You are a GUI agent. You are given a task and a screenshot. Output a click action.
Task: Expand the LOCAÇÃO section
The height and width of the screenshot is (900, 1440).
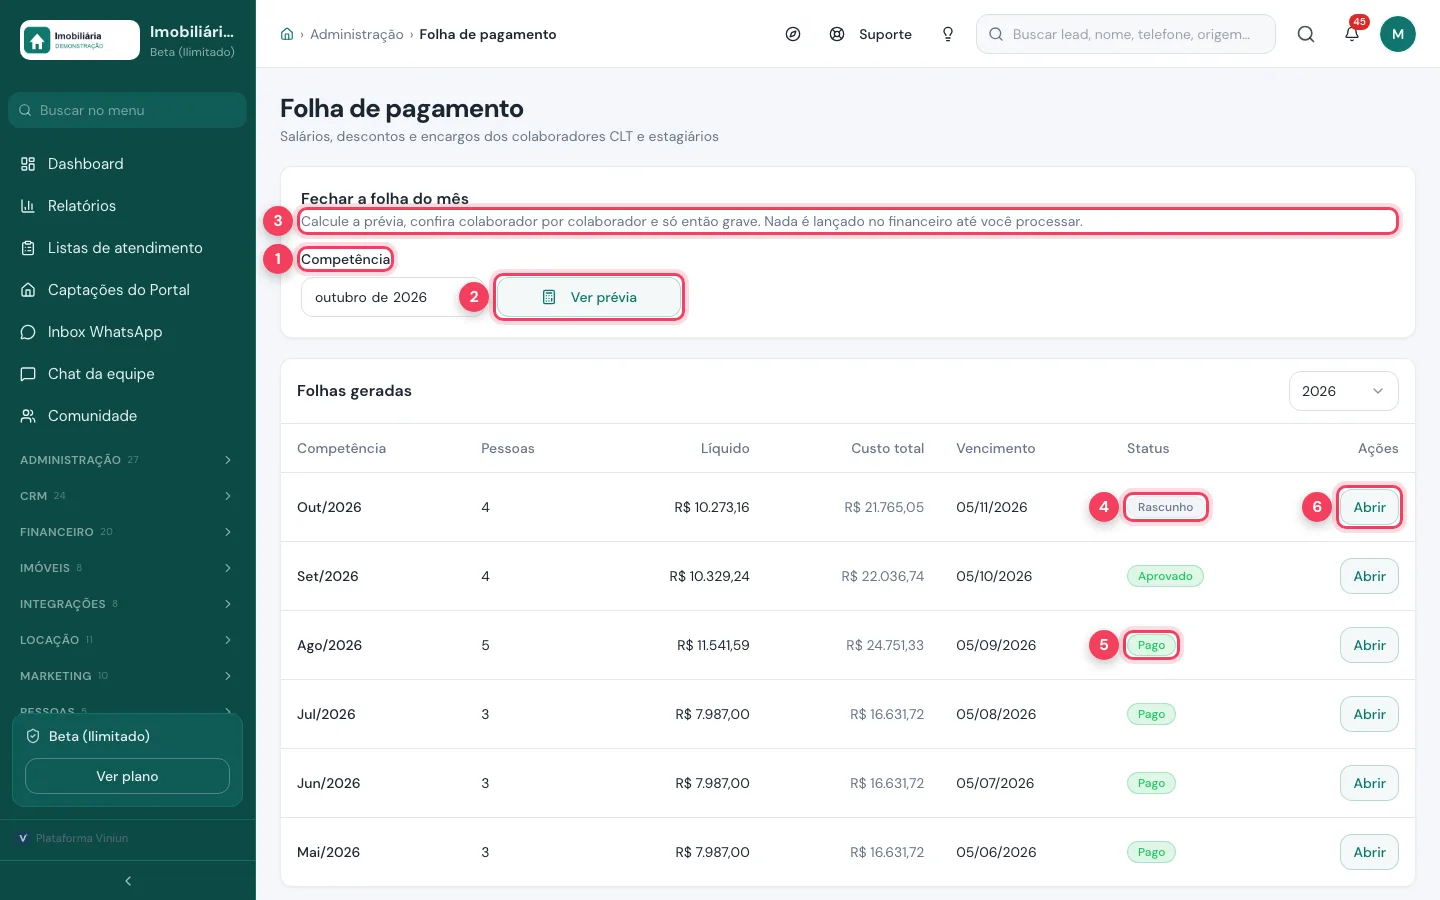pyautogui.click(x=128, y=640)
